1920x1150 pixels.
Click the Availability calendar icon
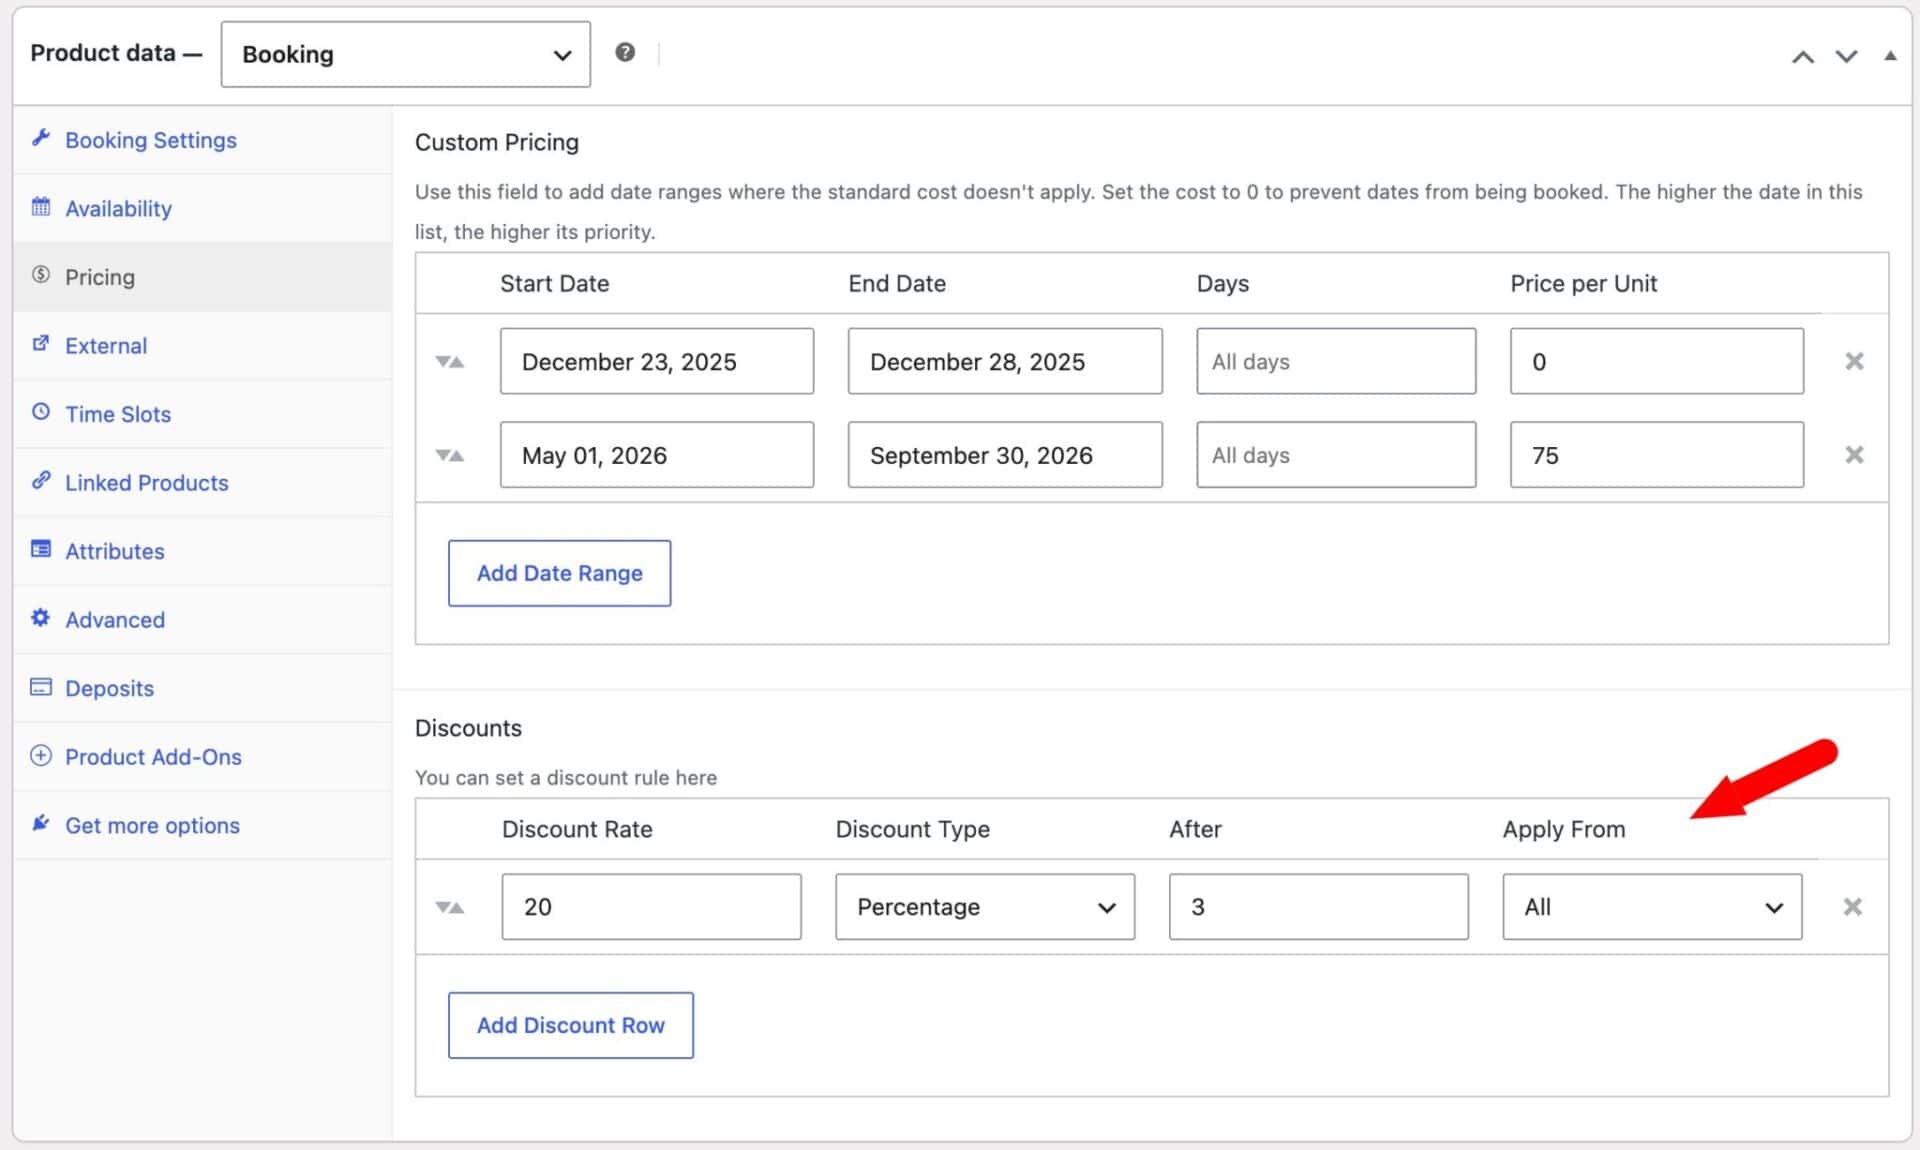pyautogui.click(x=41, y=207)
